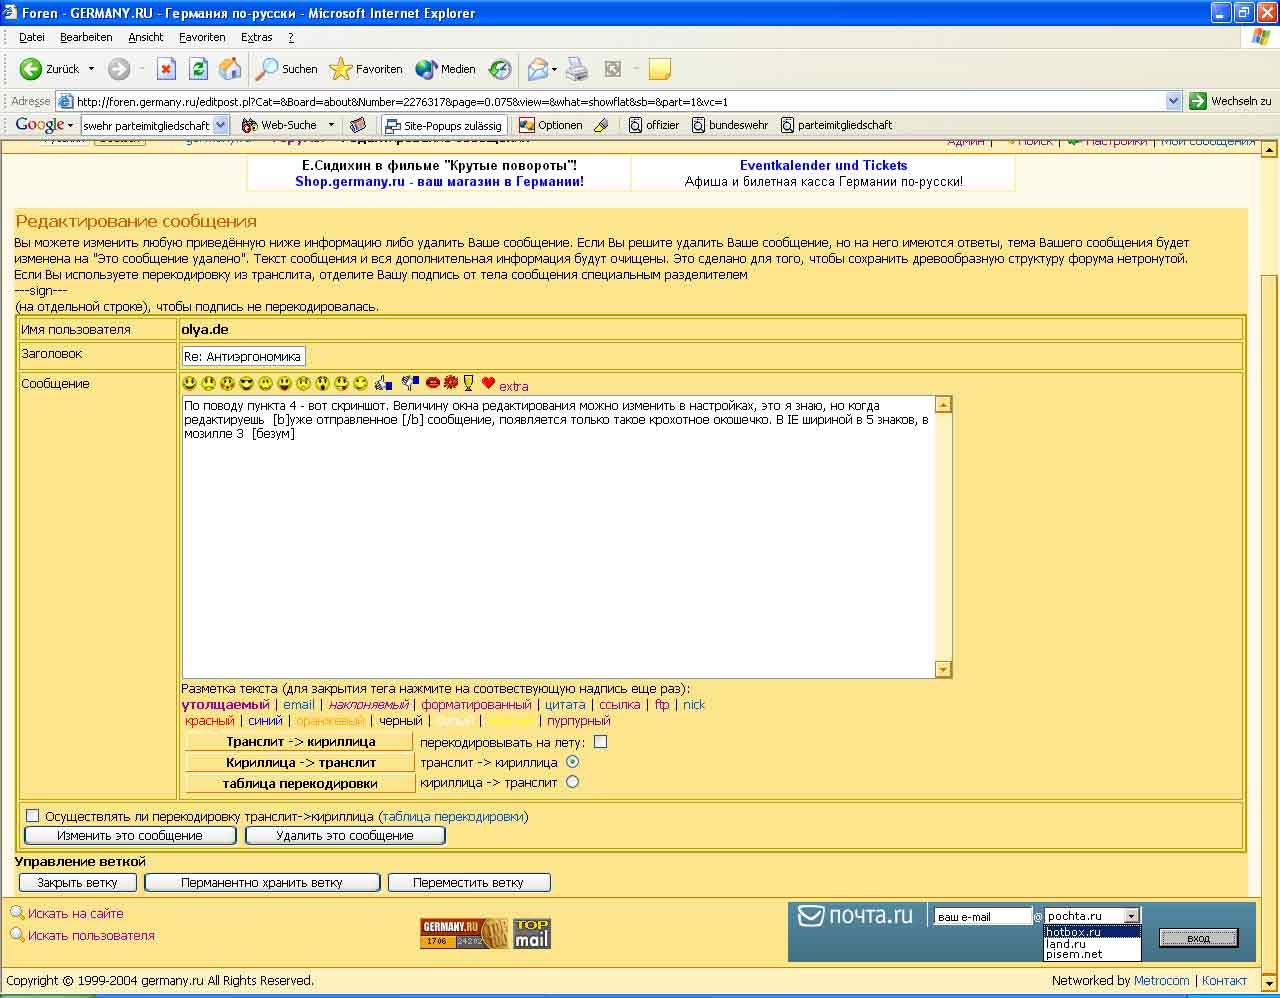
Task: Open the pochta.ru domain dropdown
Action: (1131, 916)
